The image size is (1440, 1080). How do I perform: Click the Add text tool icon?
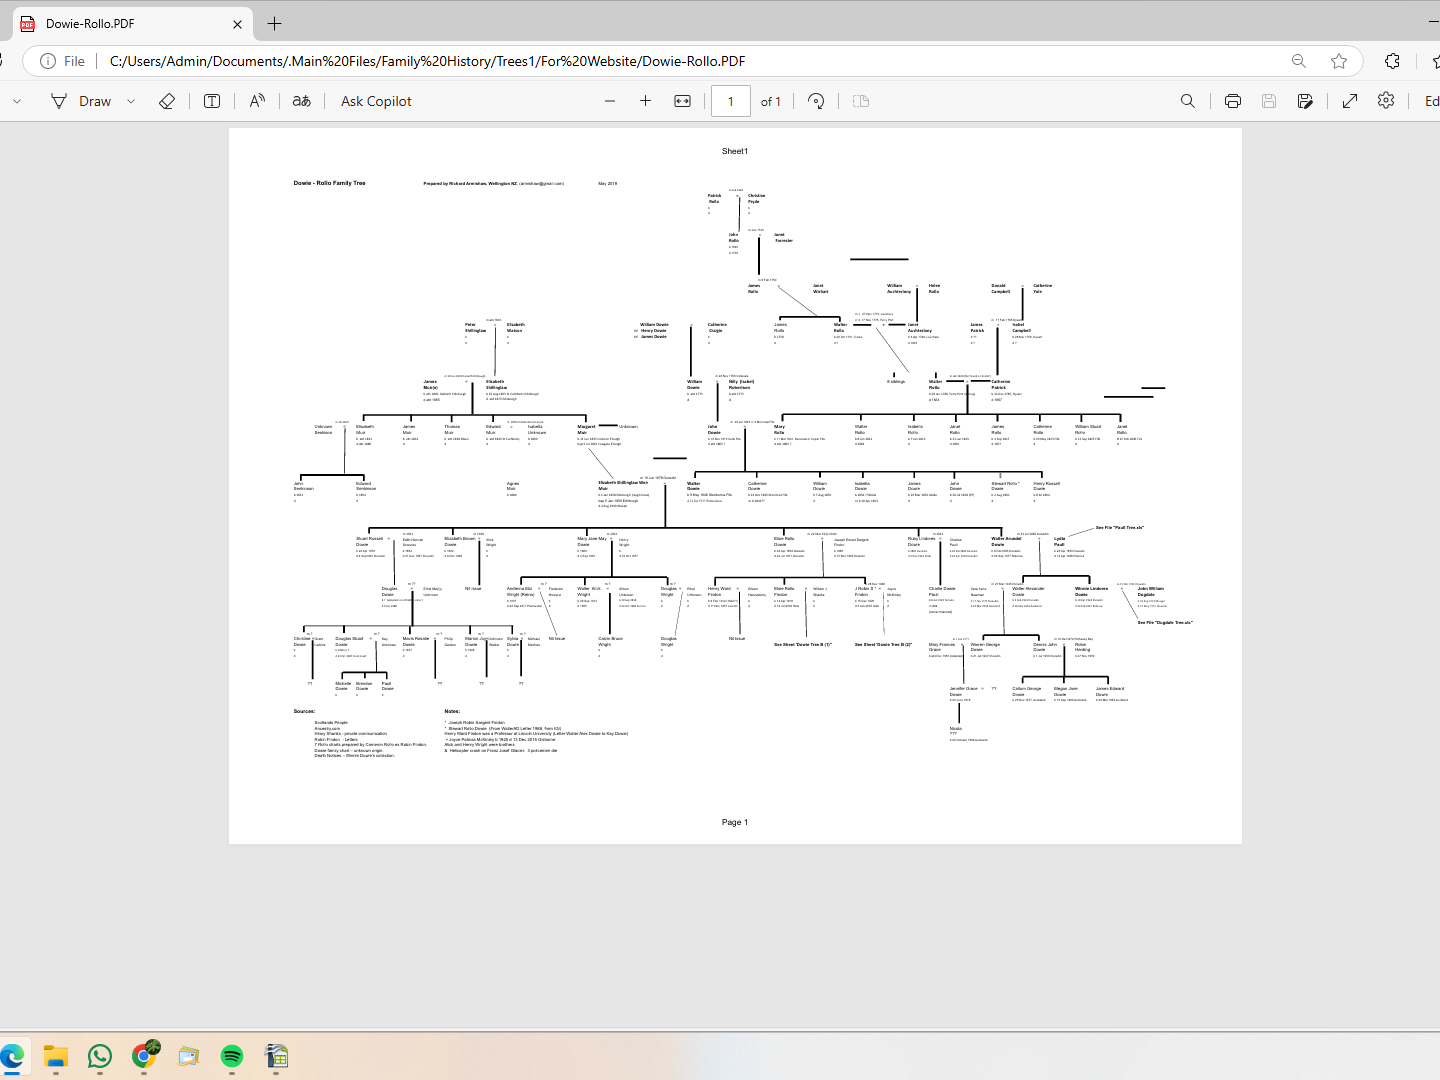(212, 101)
